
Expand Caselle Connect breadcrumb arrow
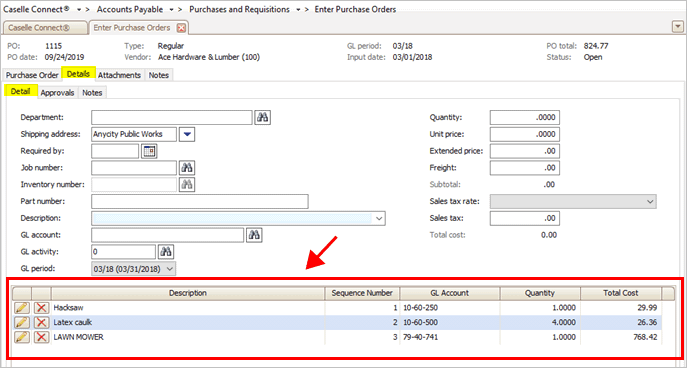(79, 9)
